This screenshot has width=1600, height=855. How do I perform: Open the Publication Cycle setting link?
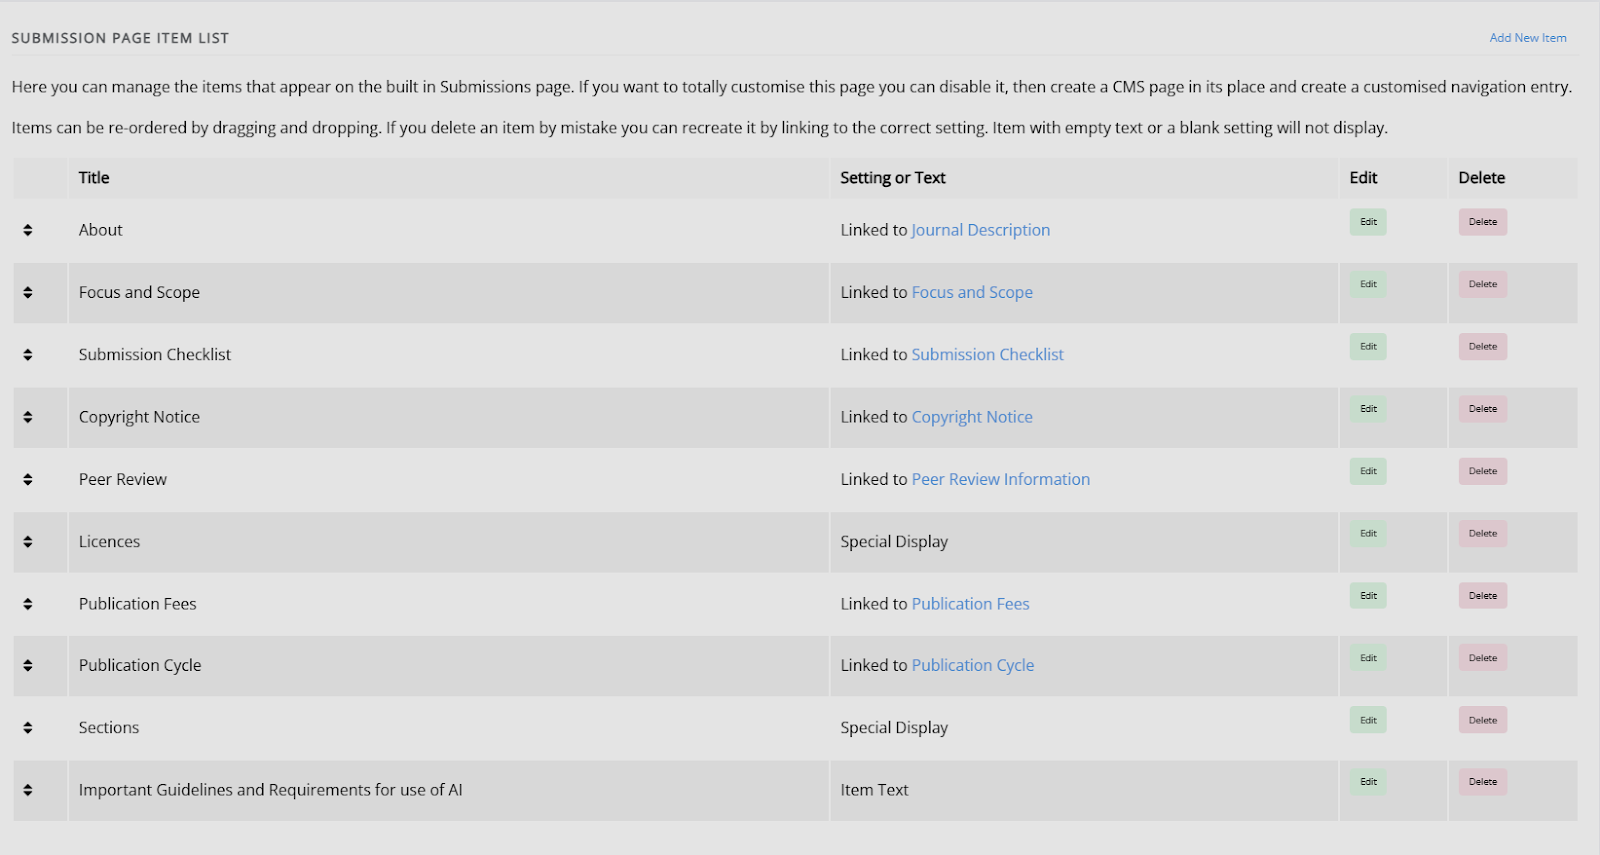(973, 665)
